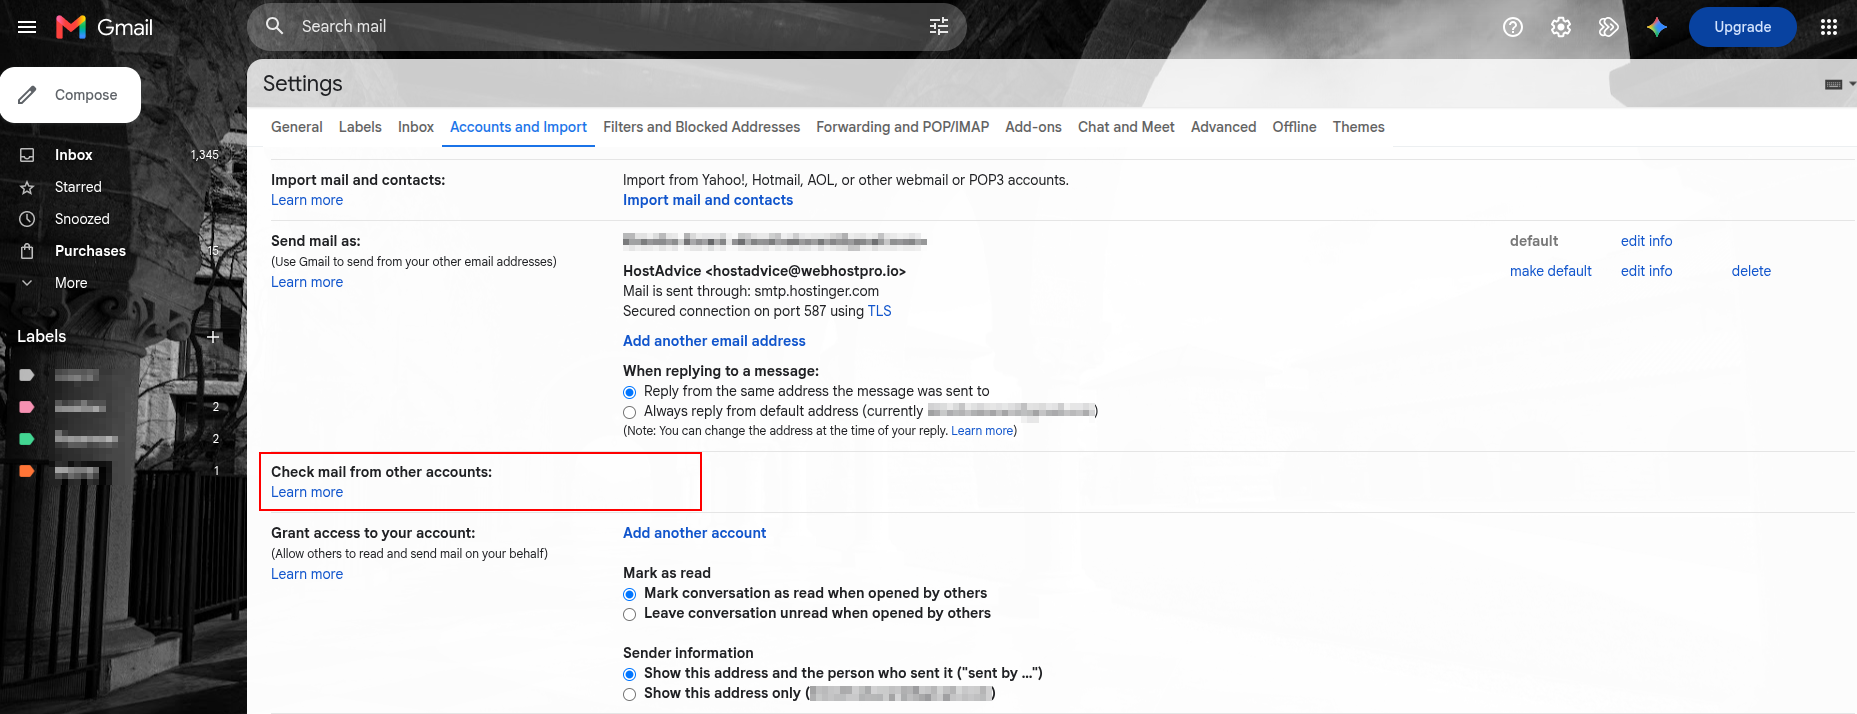Click the pink label tag icon
The height and width of the screenshot is (714, 1857).
coord(27,407)
